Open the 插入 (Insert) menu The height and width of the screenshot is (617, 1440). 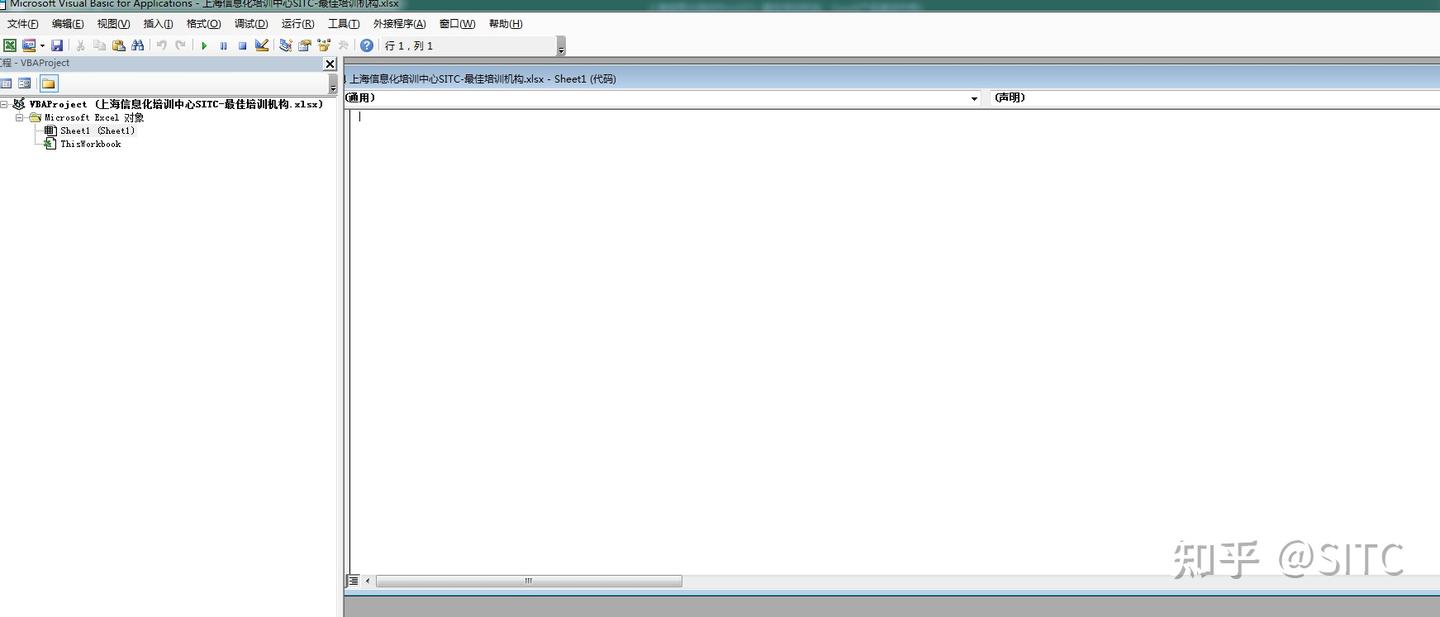point(156,23)
